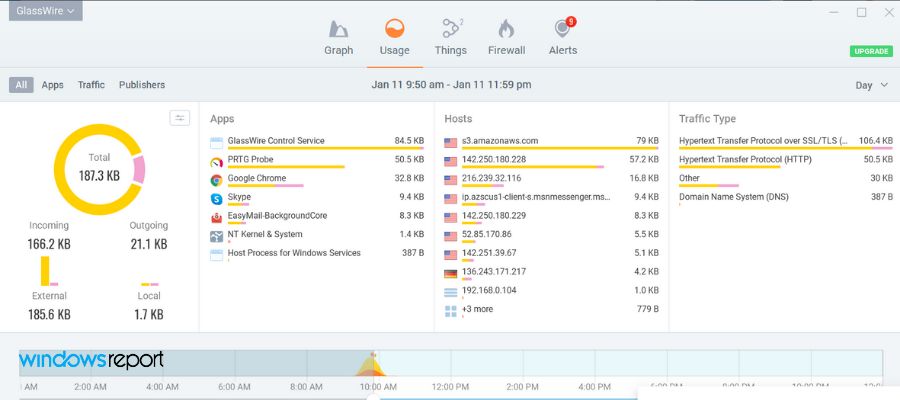The image size is (900, 400).
Task: Open the Firewall flame icon
Action: (506, 28)
